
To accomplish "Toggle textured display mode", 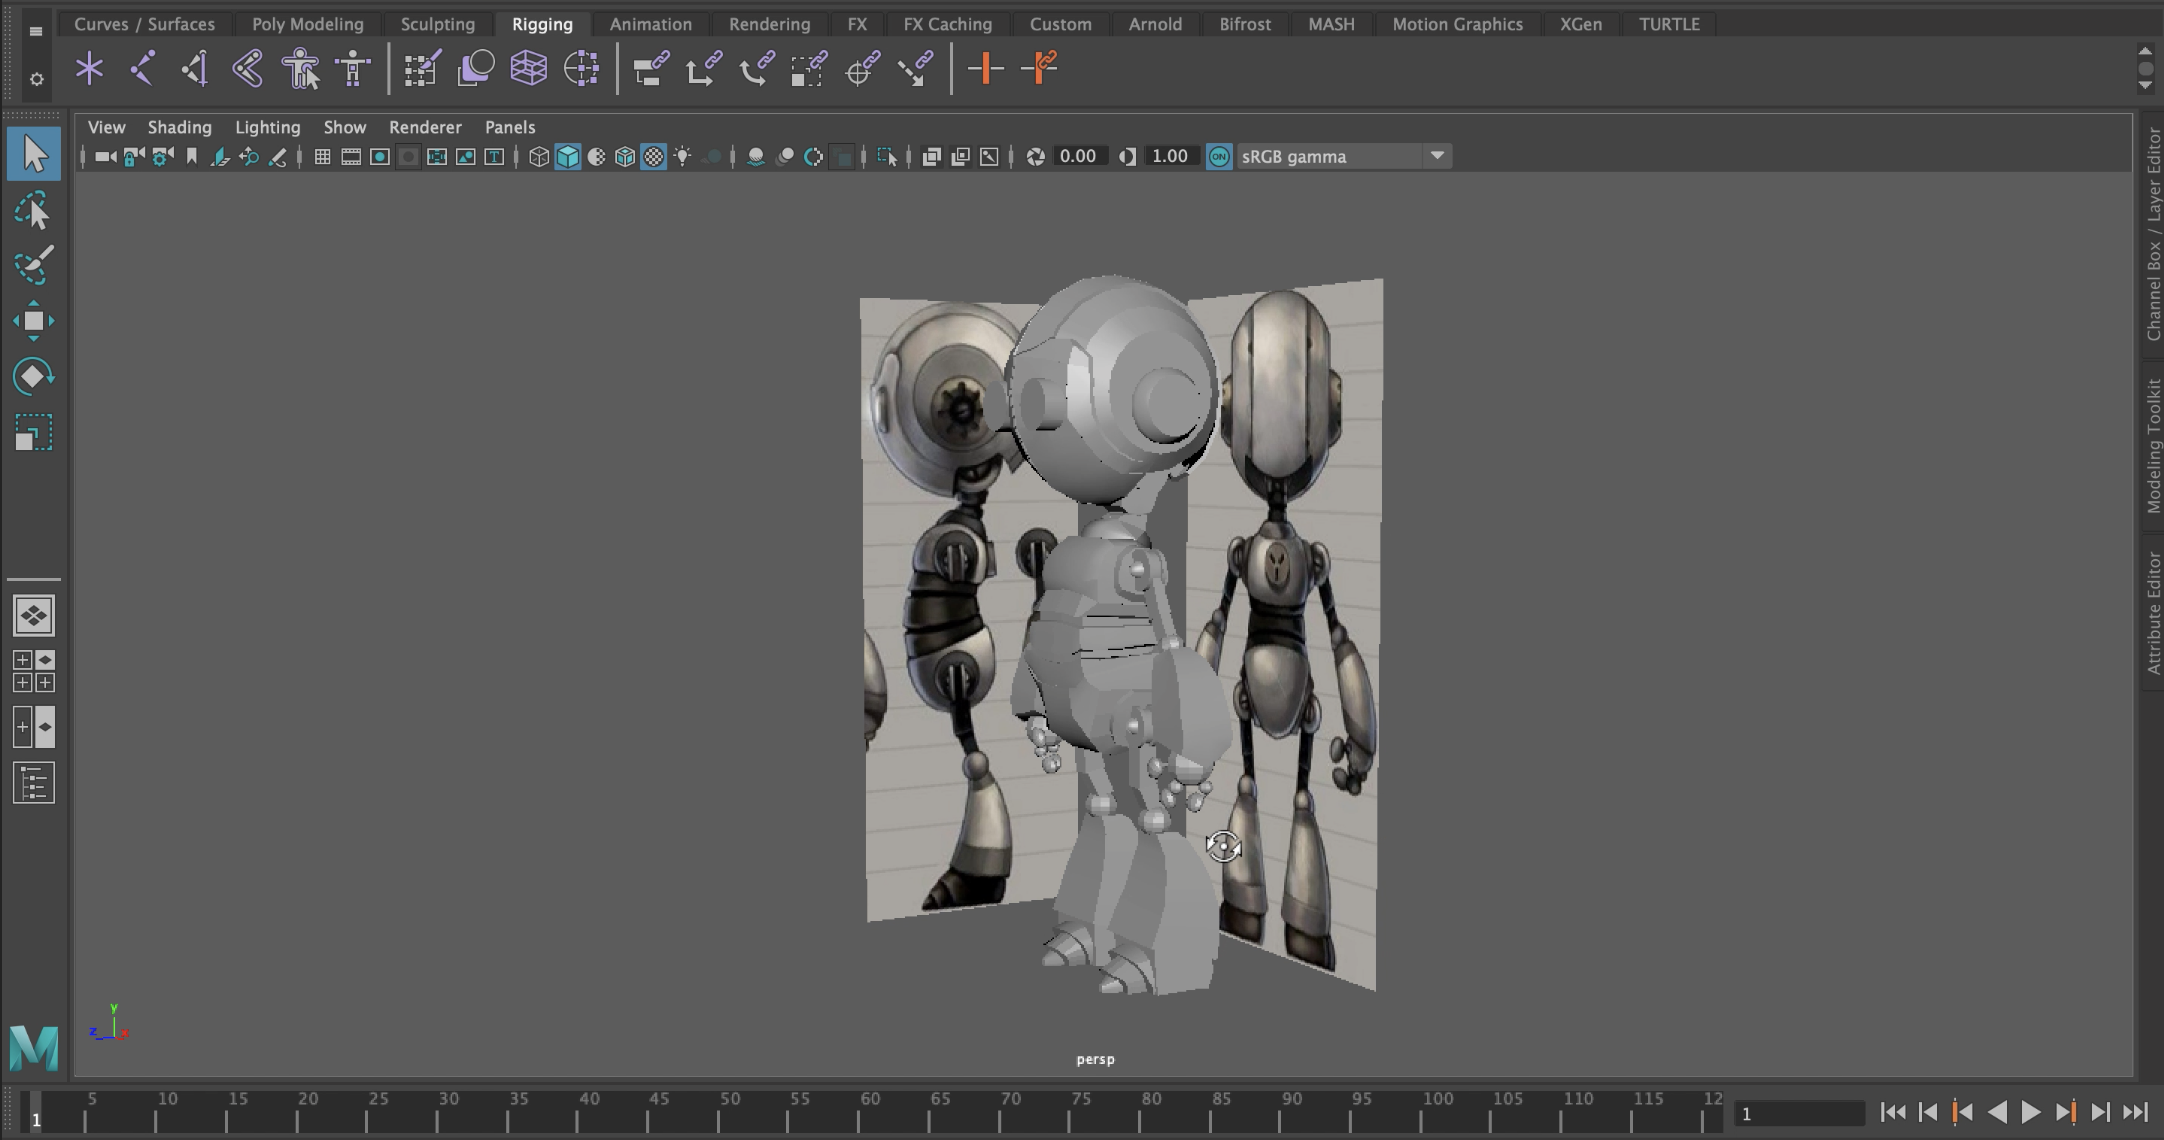I will click(x=653, y=157).
